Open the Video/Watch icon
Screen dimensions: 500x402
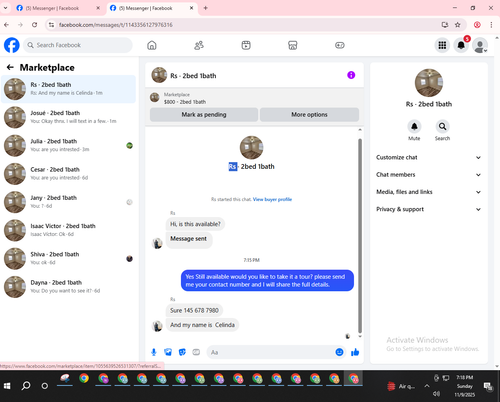click(246, 45)
